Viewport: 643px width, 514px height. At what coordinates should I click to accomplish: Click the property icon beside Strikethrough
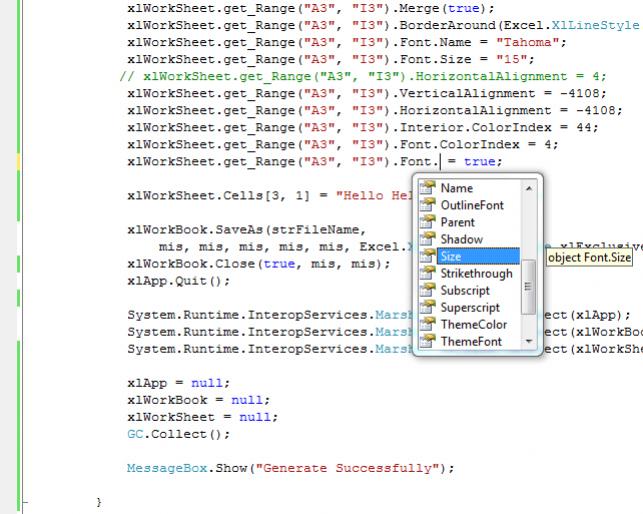(x=427, y=272)
